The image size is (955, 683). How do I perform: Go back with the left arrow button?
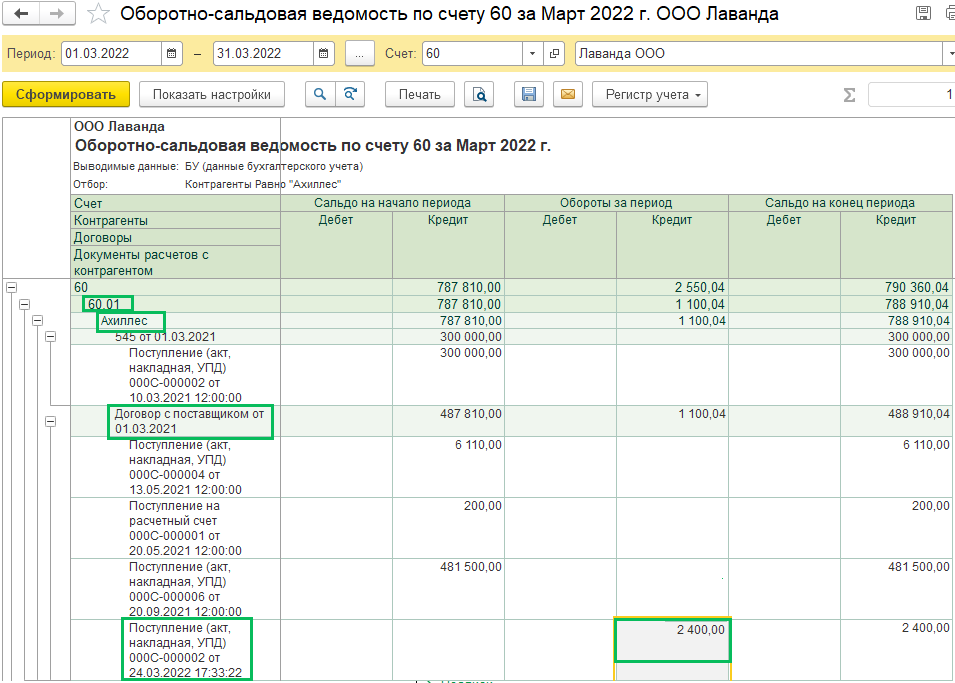pyautogui.click(x=21, y=13)
